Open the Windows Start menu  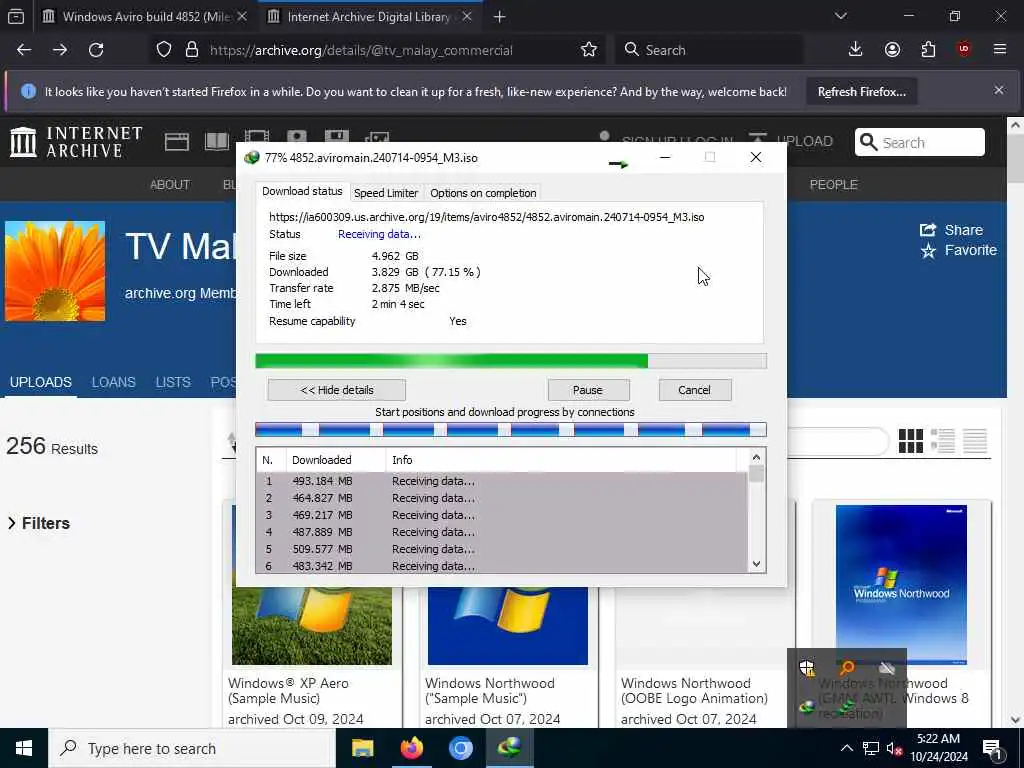click(24, 748)
